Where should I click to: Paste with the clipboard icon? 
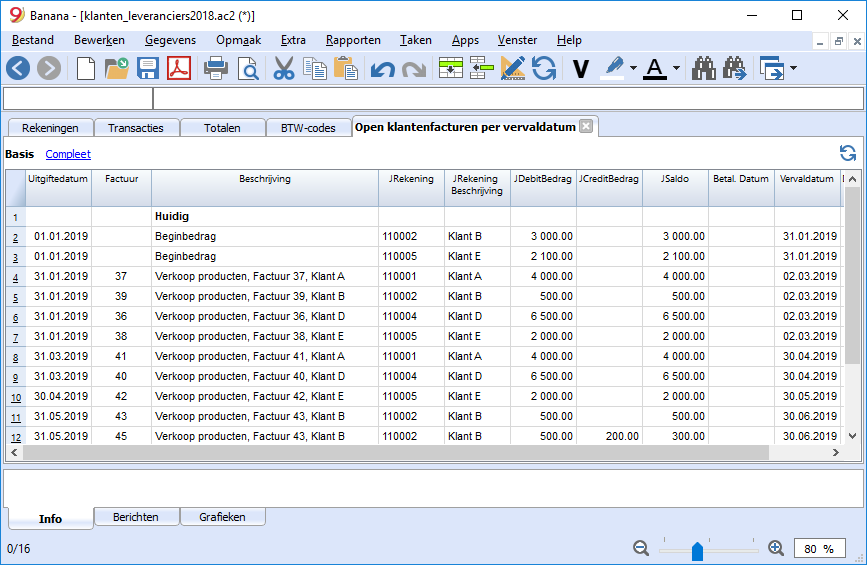pos(346,69)
